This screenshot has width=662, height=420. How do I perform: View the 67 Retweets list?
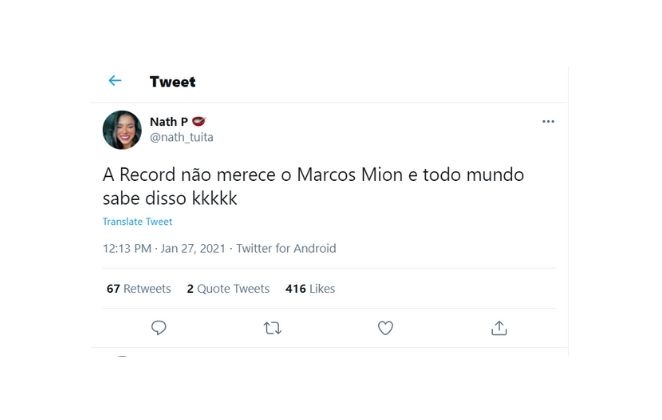[139, 289]
